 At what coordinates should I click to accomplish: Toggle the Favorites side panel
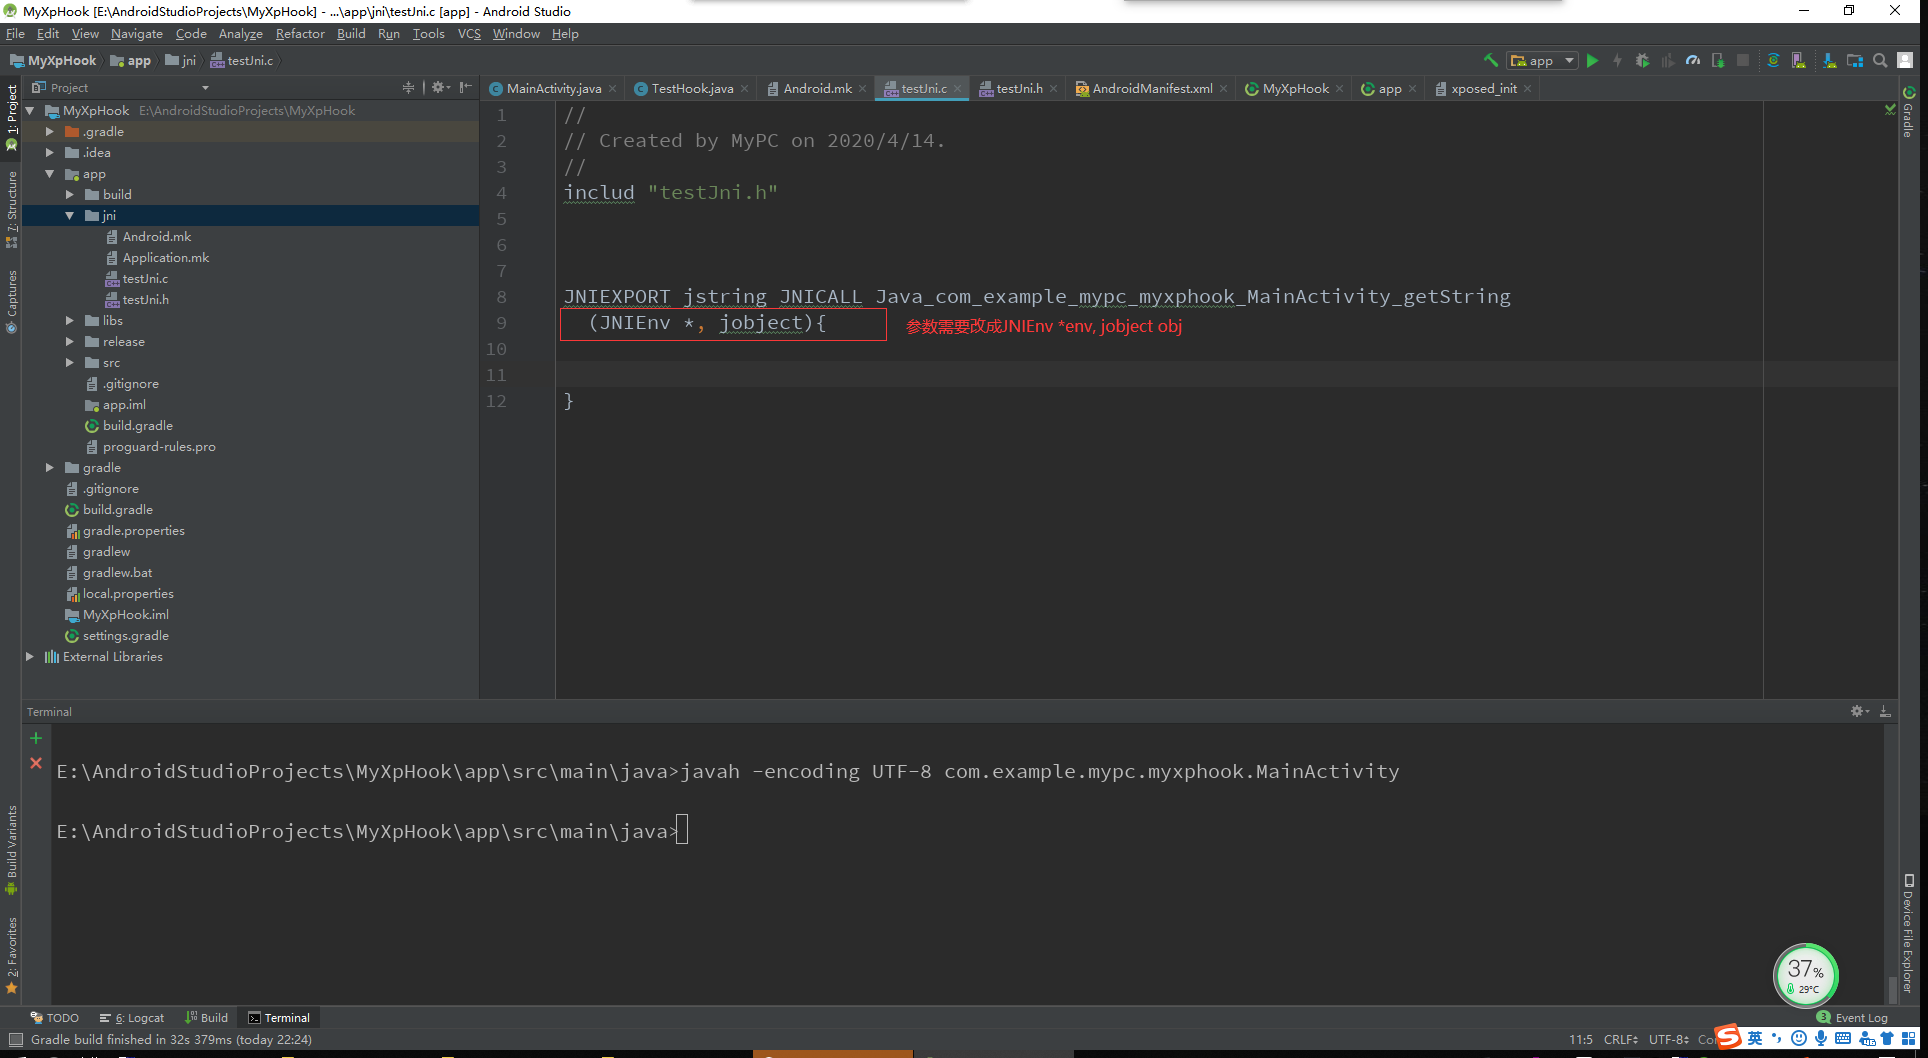[x=12, y=954]
